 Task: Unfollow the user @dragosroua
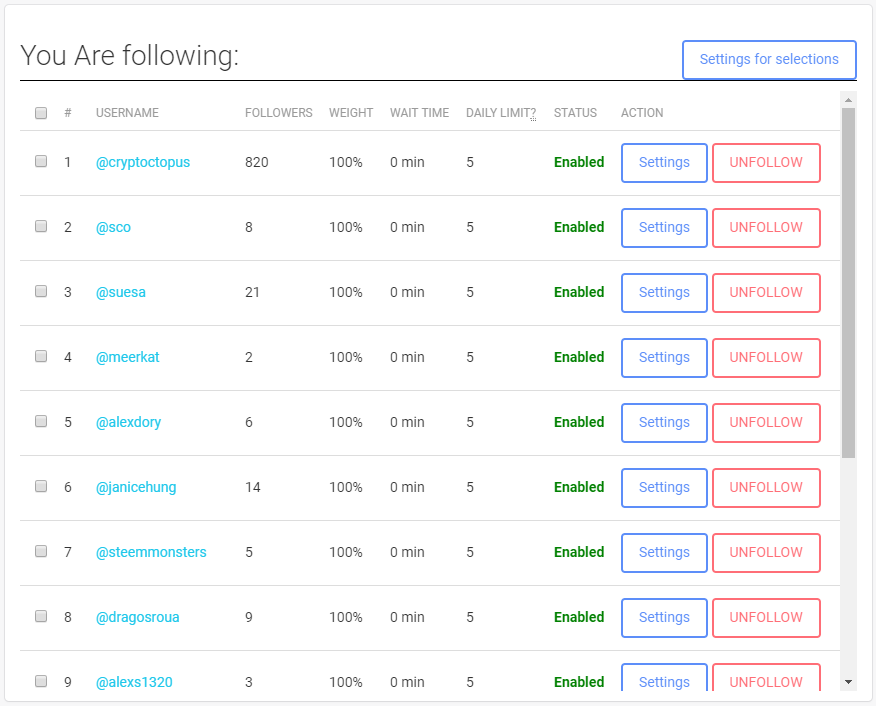point(766,617)
